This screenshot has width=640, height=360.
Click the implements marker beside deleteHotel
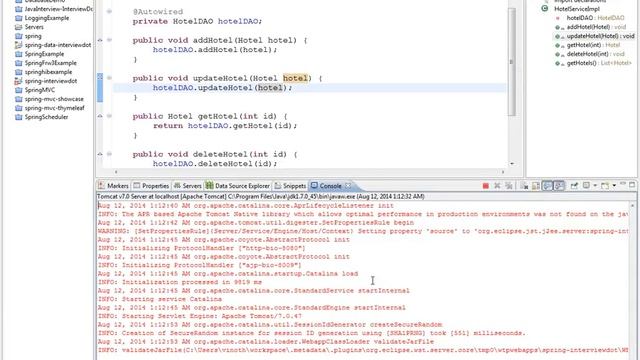tap(100, 154)
